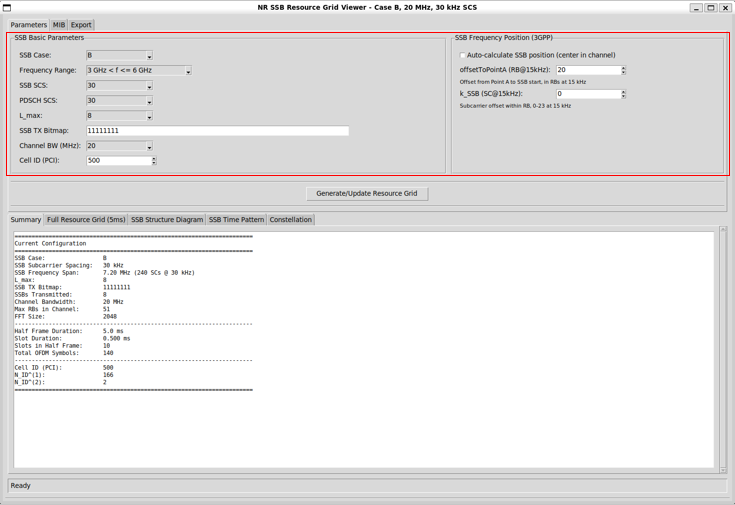This screenshot has height=505, width=735.
Task: Open the SSB Time Pattern tab
Action: point(236,219)
